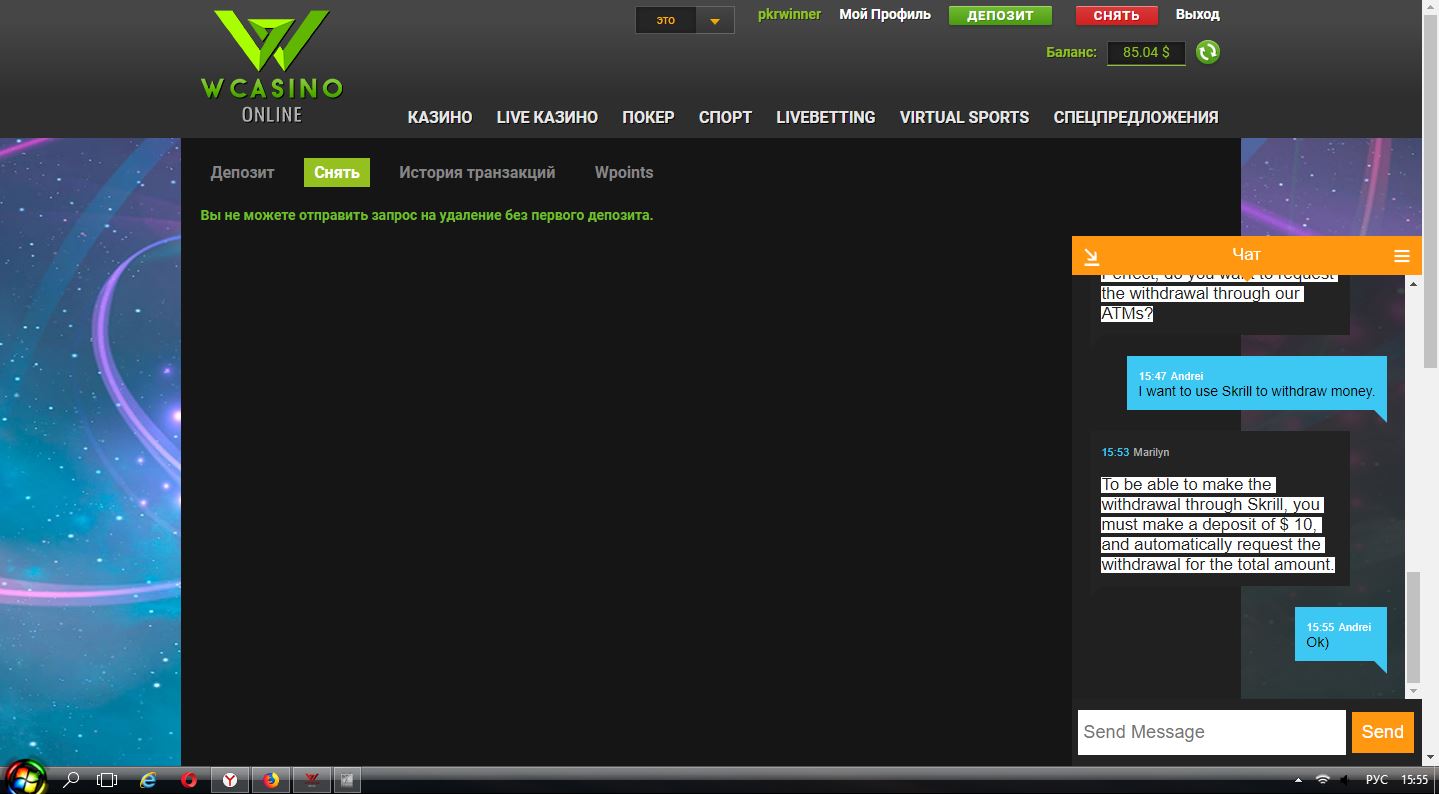Screen dimensions: 1439x794
Task: Switch to Firefox in the taskbar
Action: pyautogui.click(x=271, y=780)
